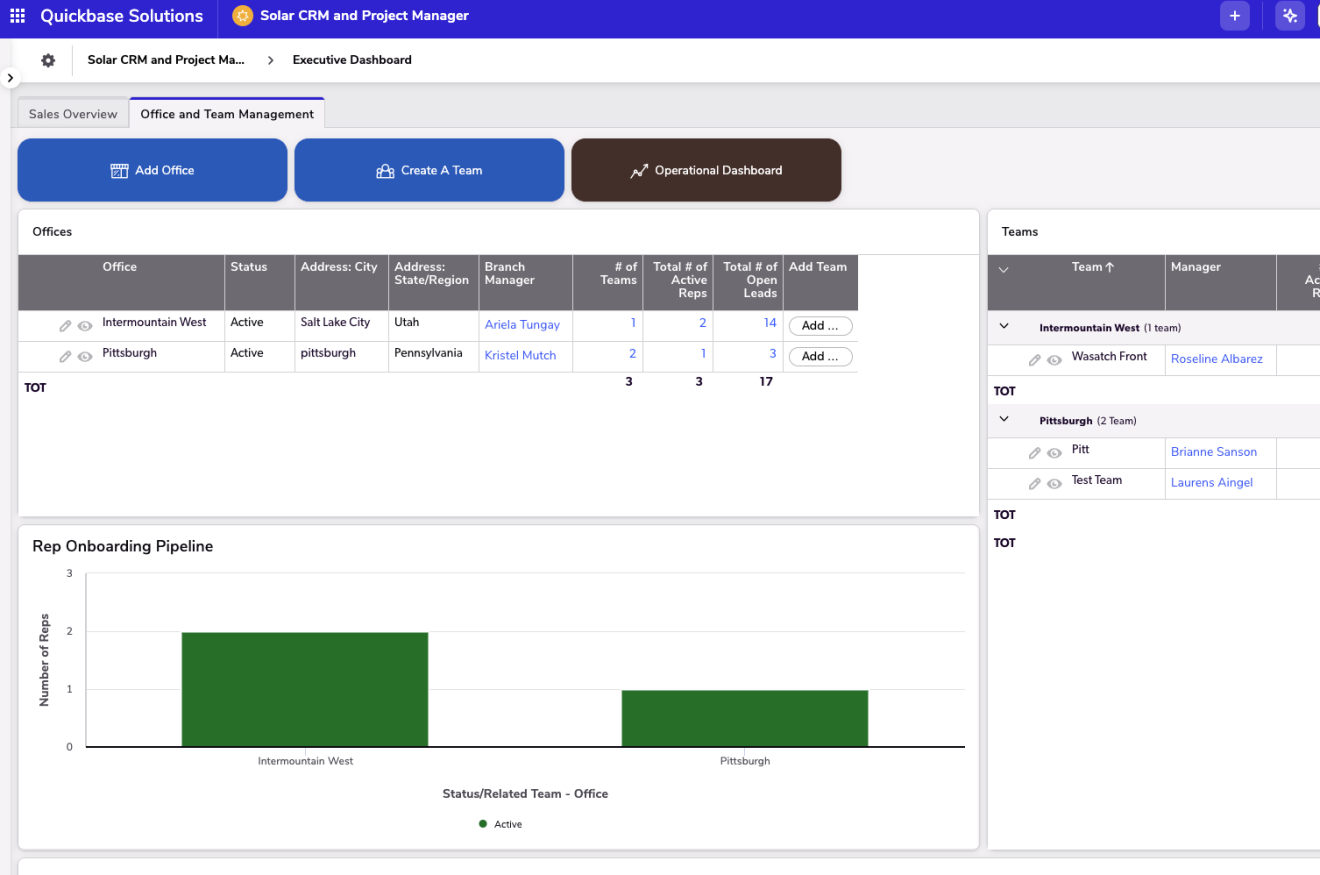View Intermountain West office eye icon
This screenshot has height=875, width=1320.
(85, 326)
